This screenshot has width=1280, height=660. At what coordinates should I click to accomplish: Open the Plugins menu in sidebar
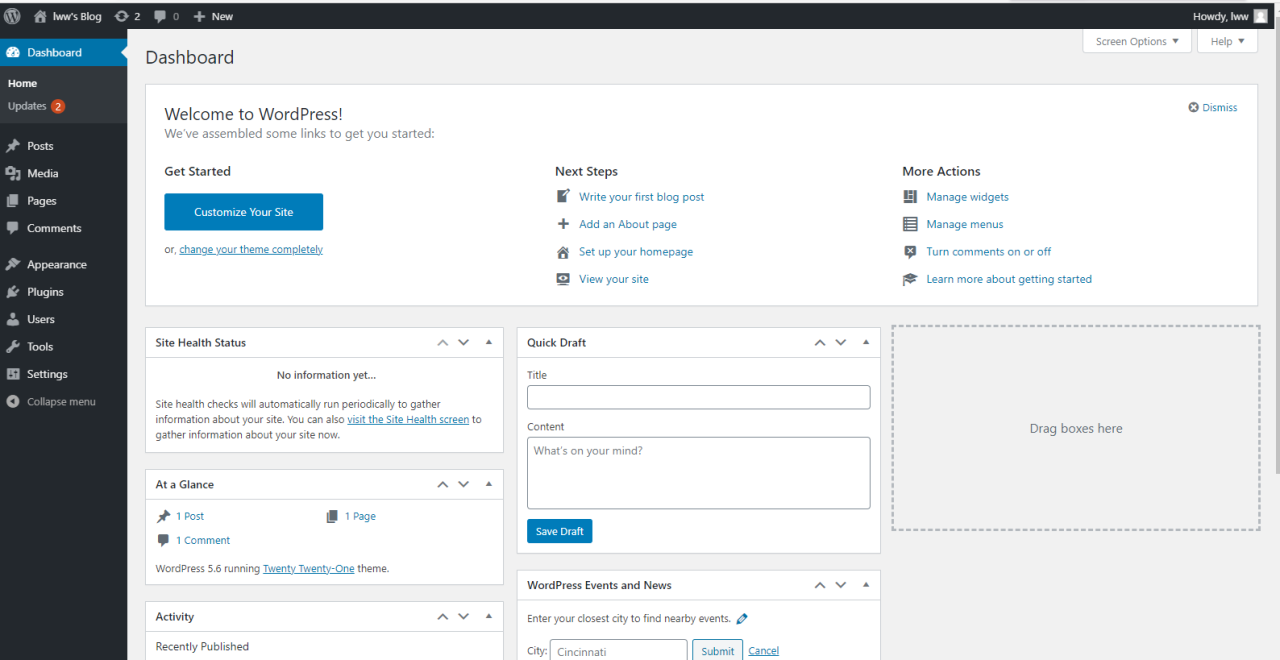click(45, 292)
